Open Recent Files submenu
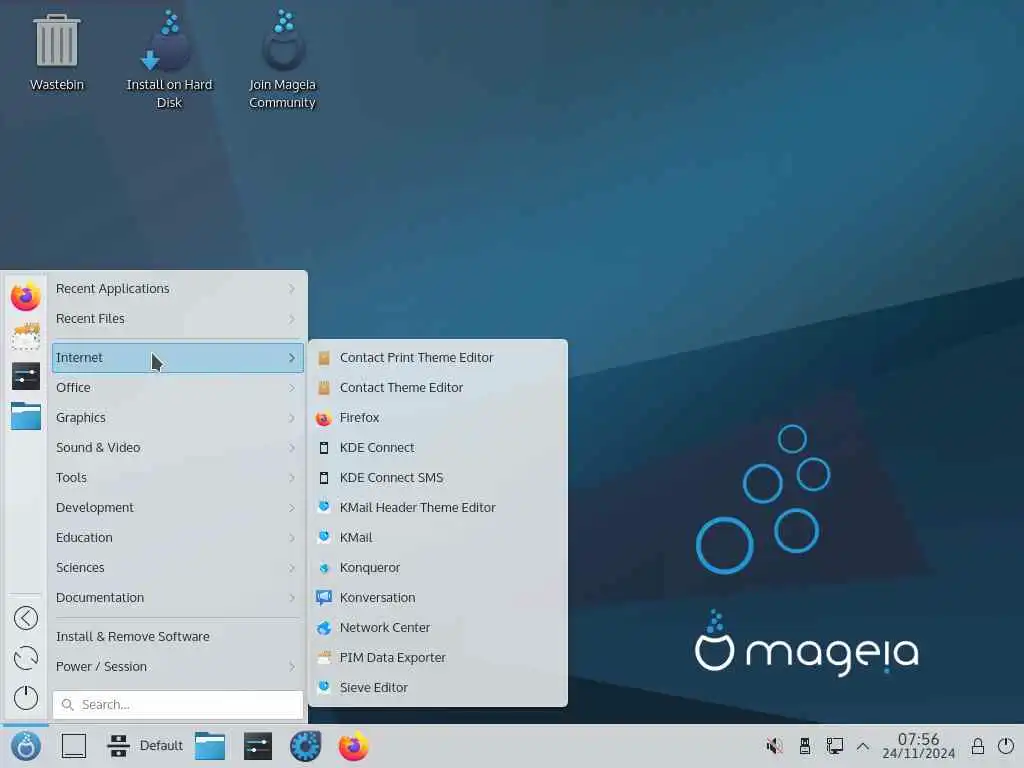 tap(178, 319)
